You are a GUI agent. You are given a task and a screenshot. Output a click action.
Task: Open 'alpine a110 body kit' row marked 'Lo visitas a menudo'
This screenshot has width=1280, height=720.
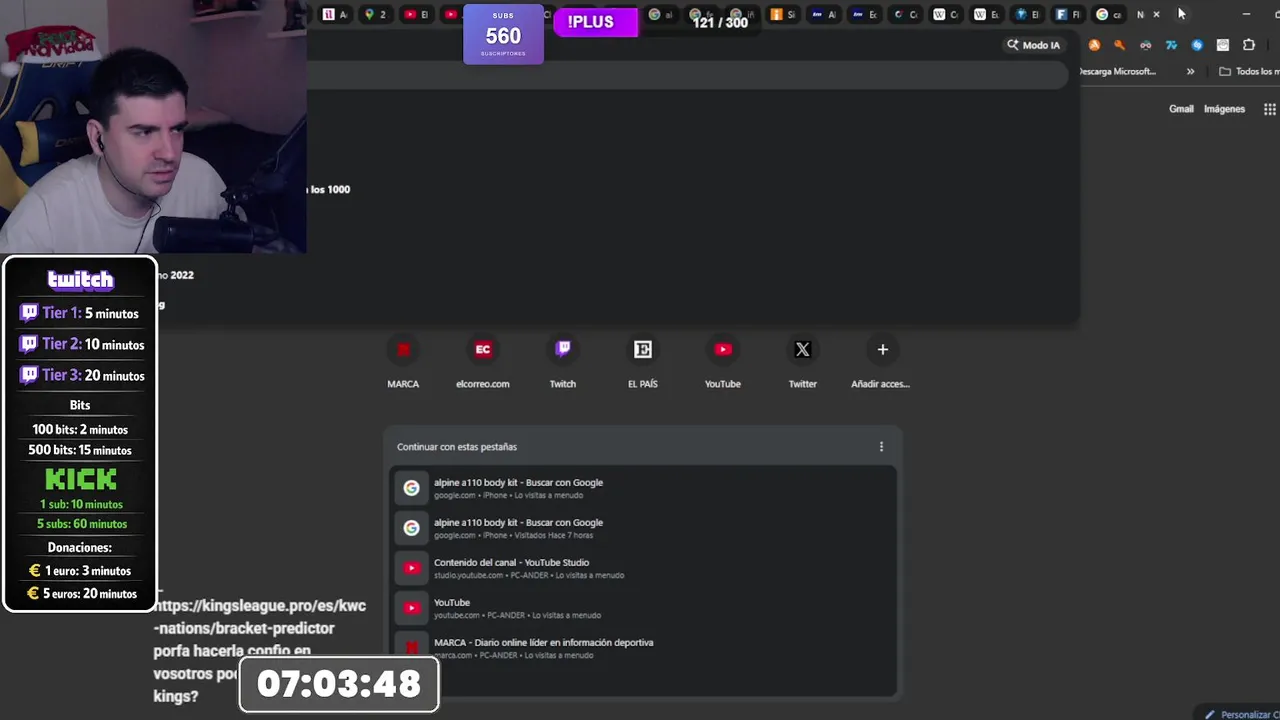tap(643, 488)
